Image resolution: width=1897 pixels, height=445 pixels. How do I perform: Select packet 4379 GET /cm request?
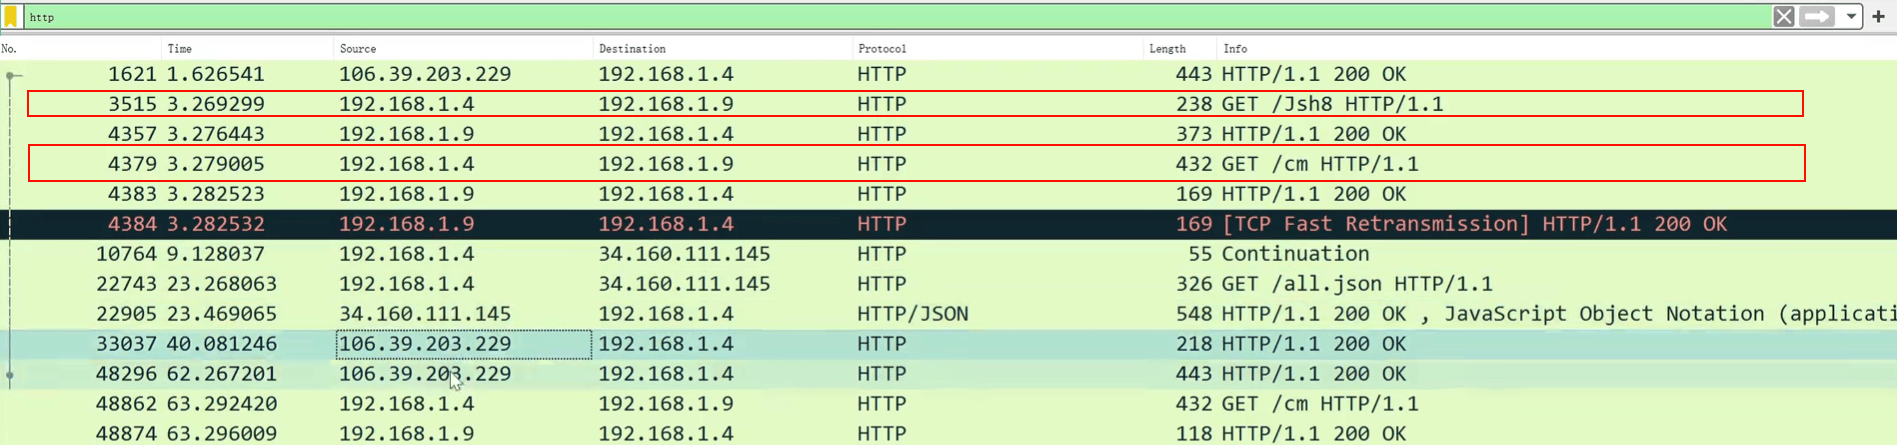(x=948, y=164)
